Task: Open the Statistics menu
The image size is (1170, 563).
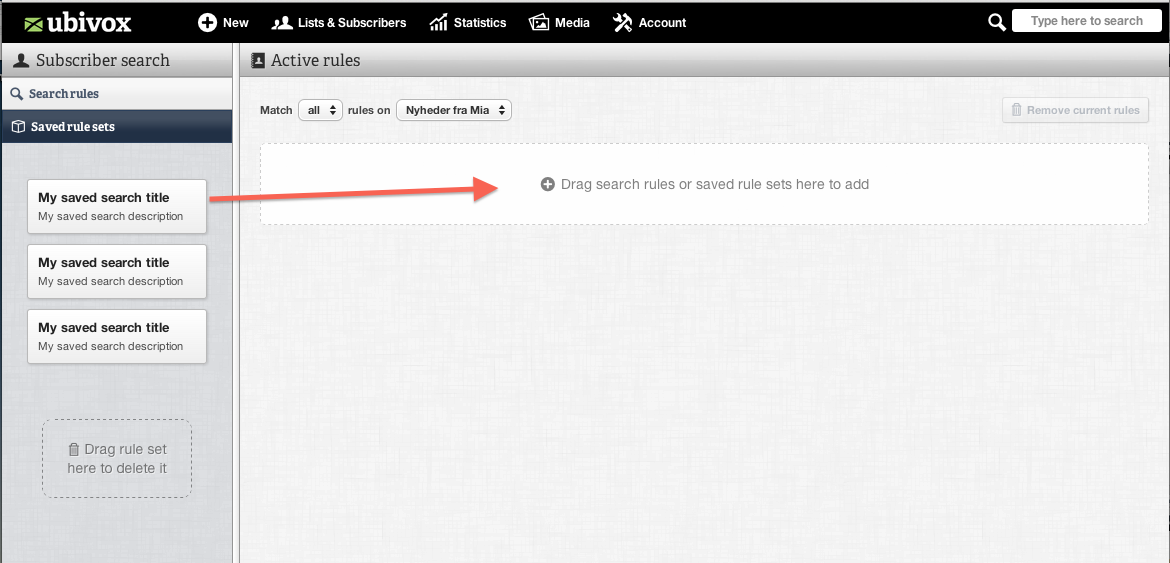Action: 480,22
